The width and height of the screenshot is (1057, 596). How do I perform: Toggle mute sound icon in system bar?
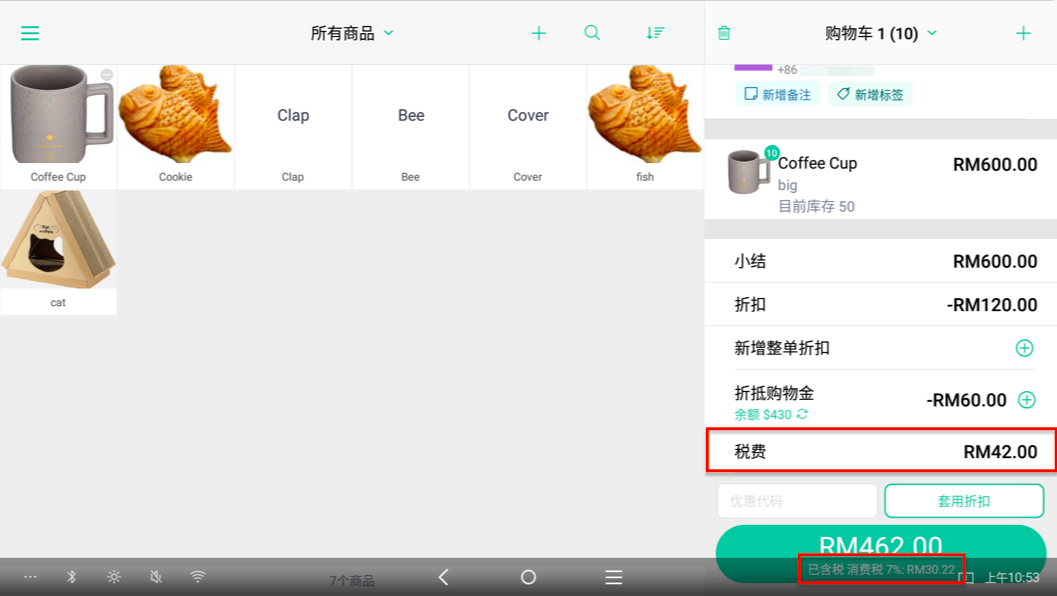[x=156, y=577]
